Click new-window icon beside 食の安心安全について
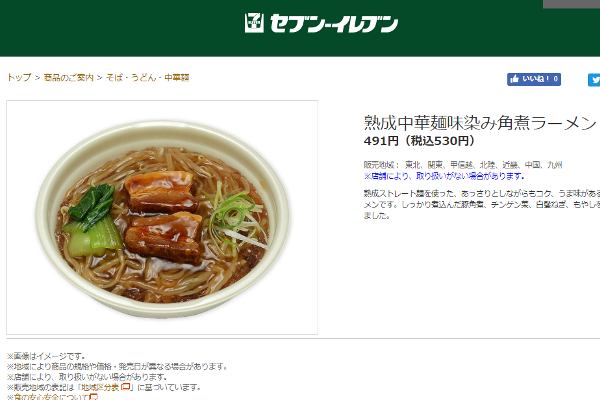 pos(94,397)
